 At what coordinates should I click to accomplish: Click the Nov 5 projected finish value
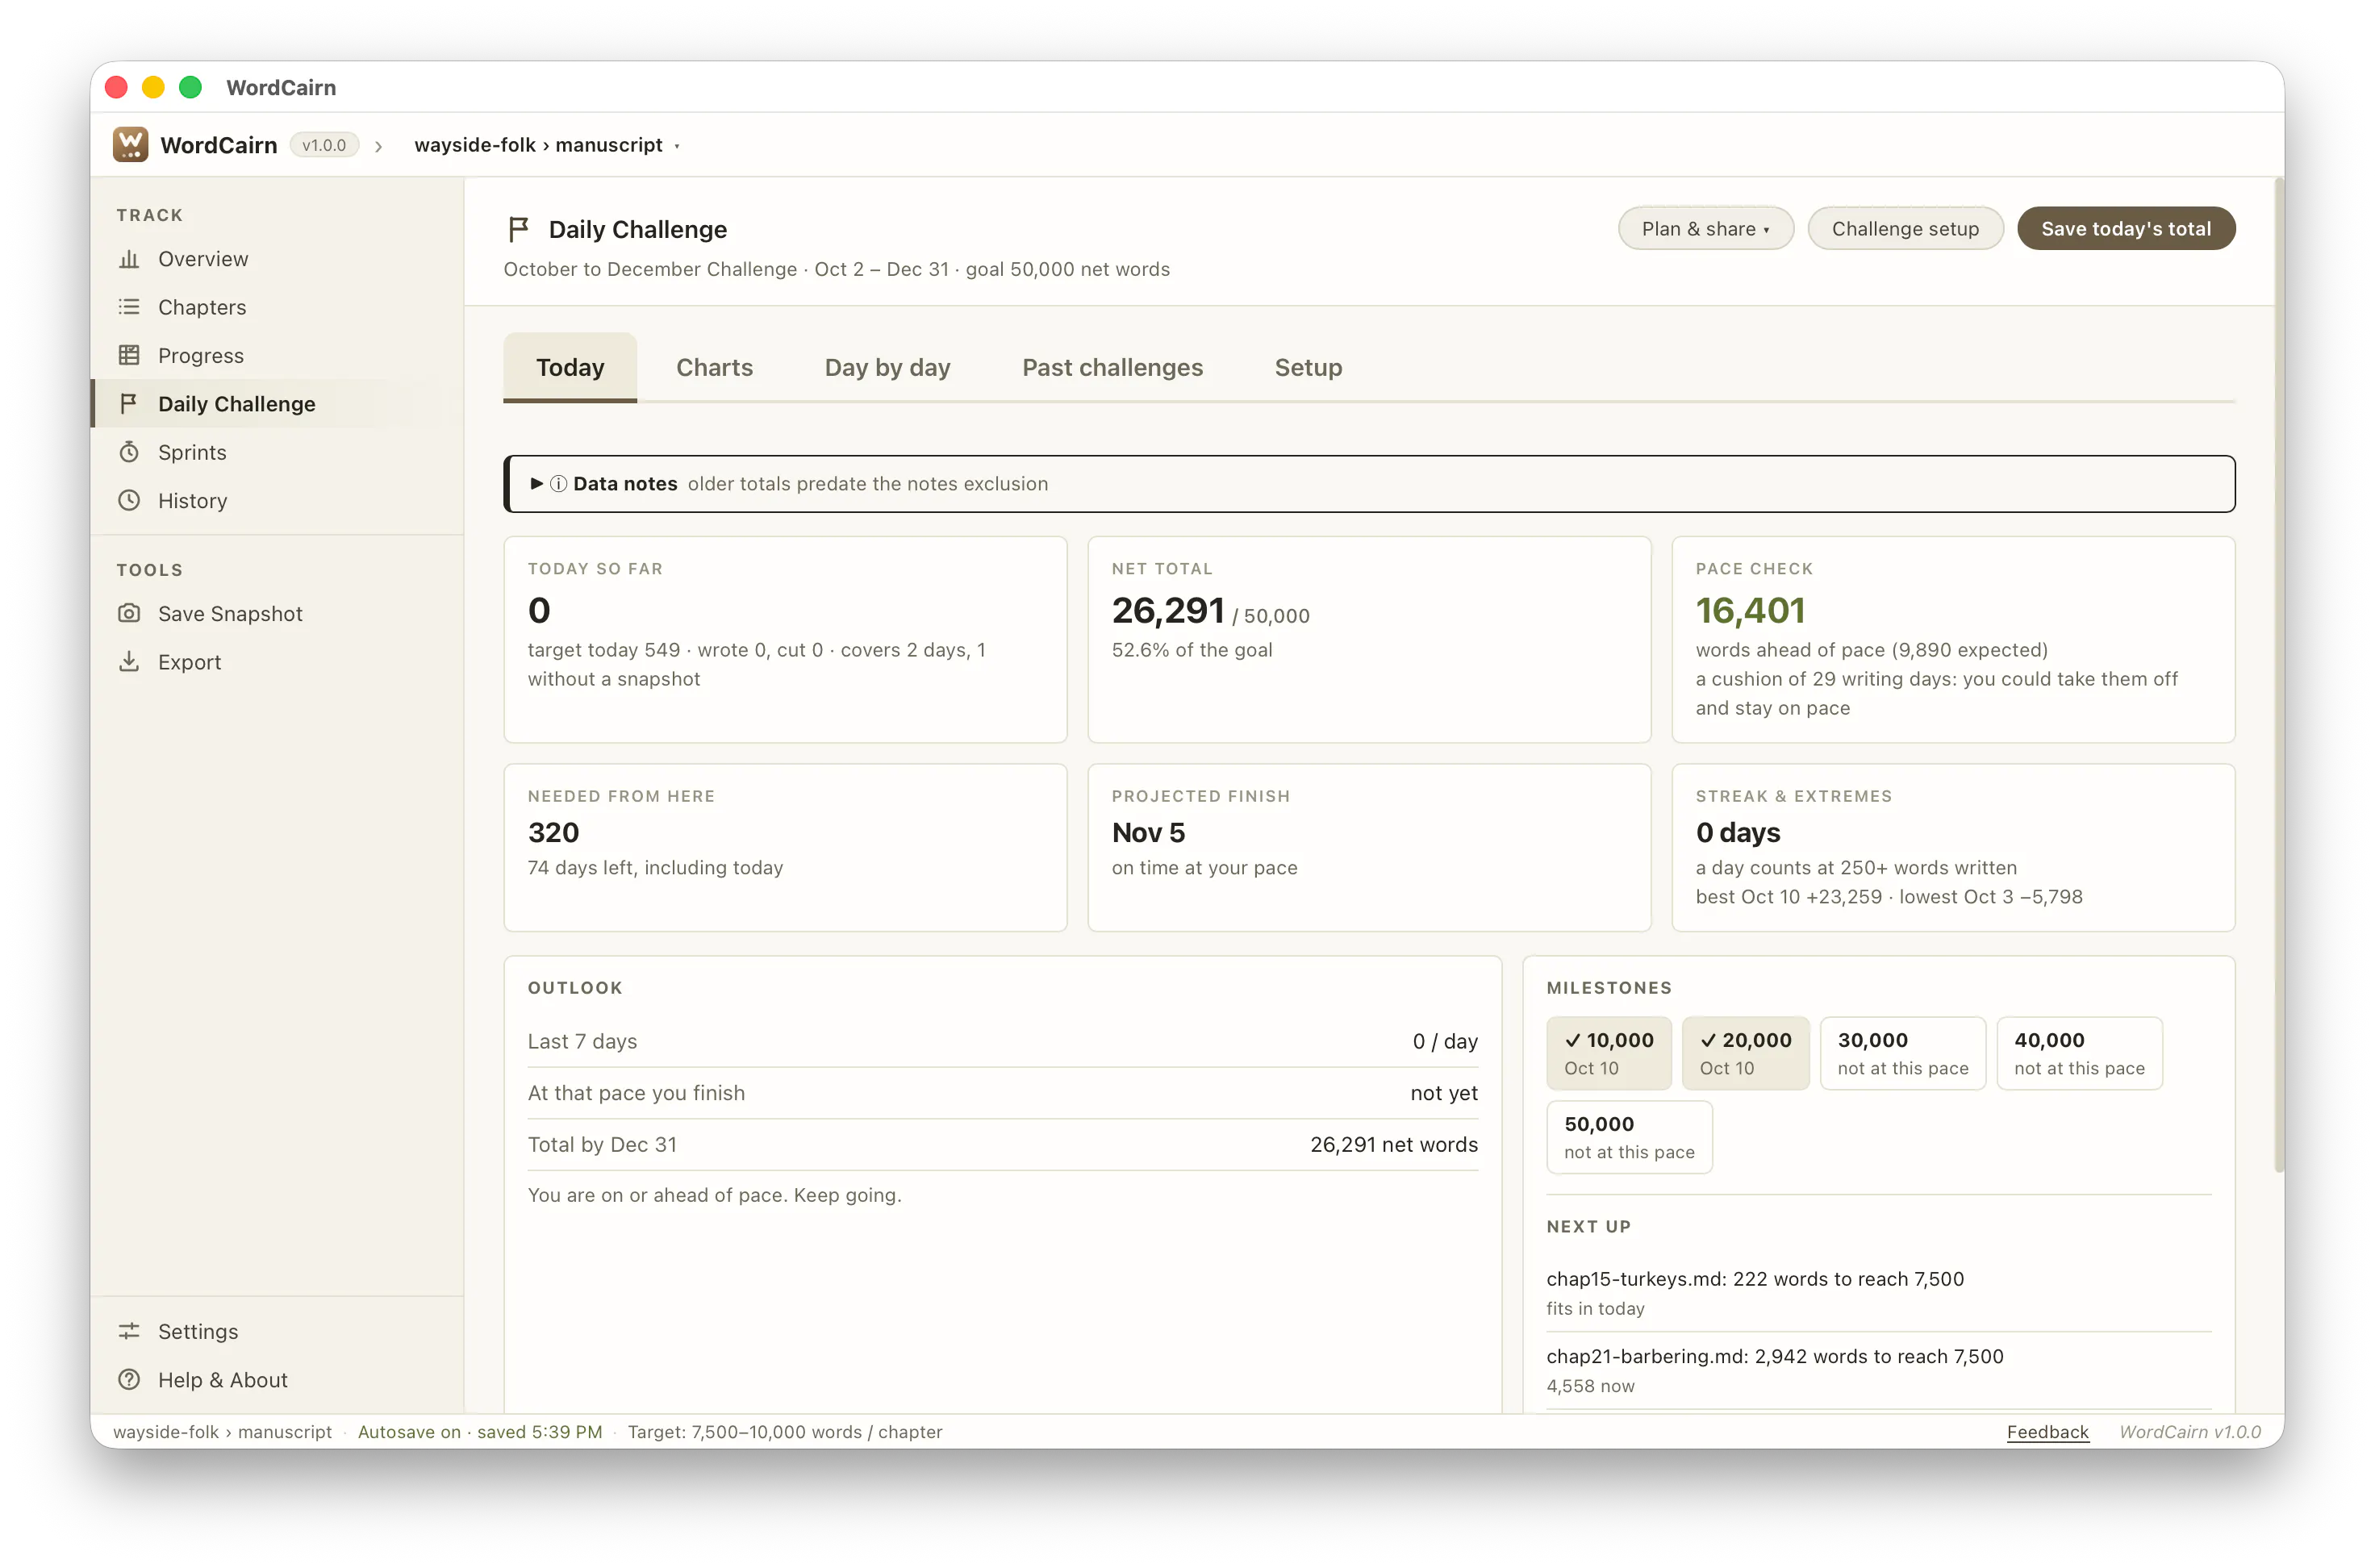pos(1148,832)
